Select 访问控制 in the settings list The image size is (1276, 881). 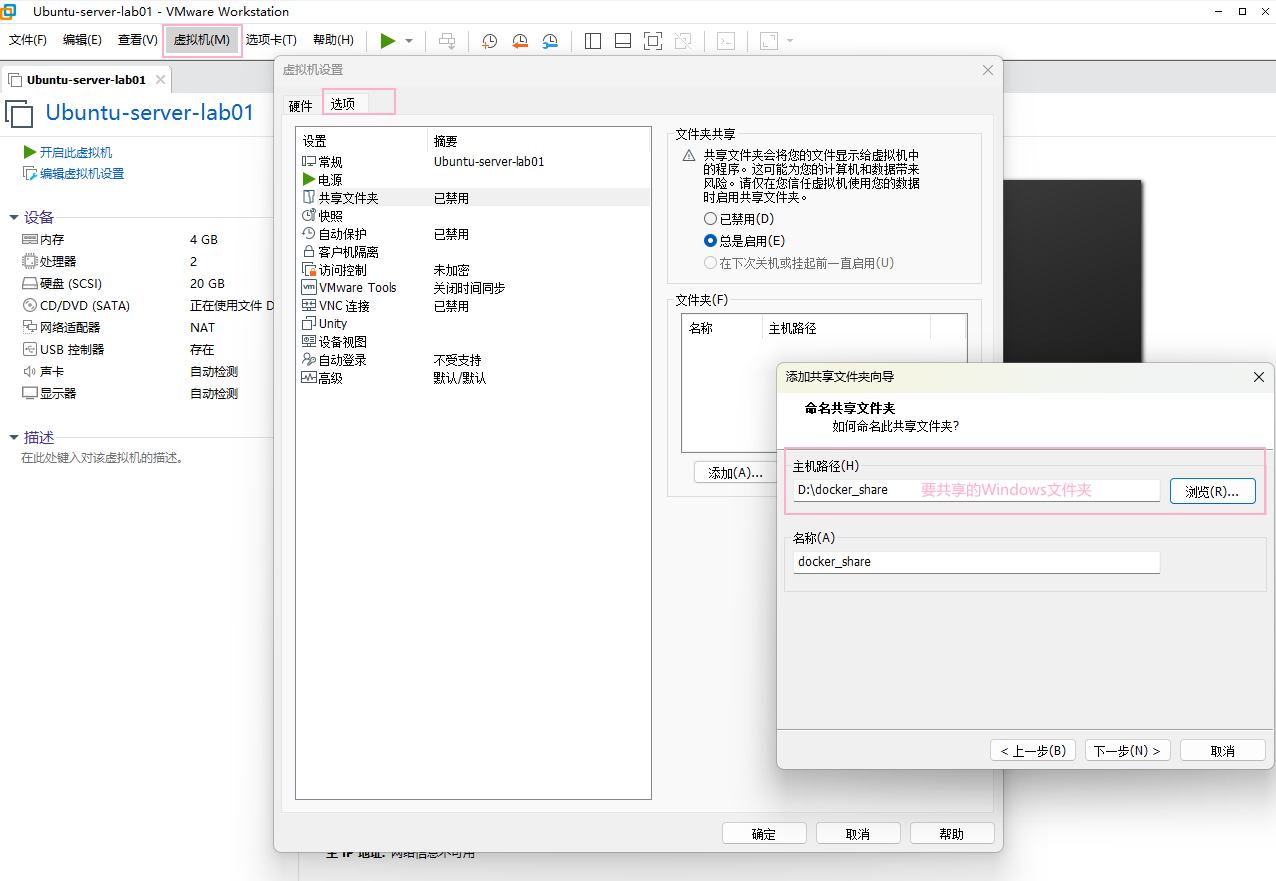pyautogui.click(x=473, y=270)
